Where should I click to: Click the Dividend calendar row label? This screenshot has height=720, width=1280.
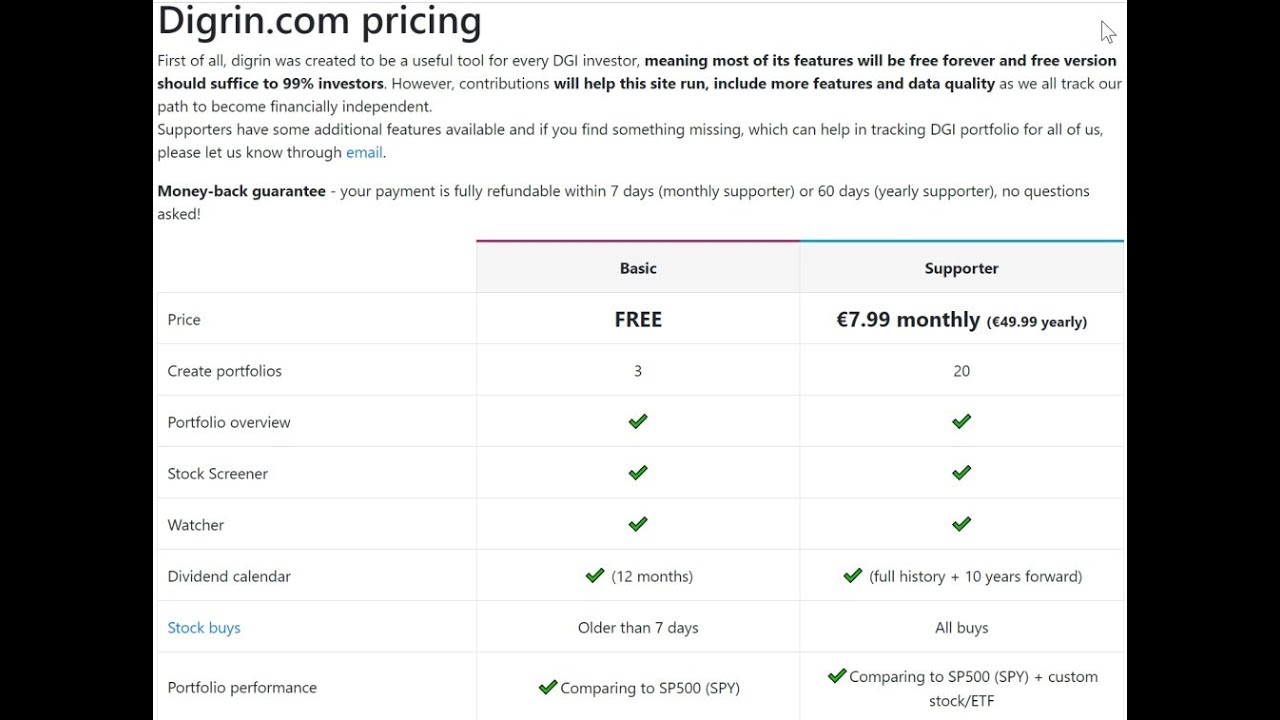click(x=229, y=576)
